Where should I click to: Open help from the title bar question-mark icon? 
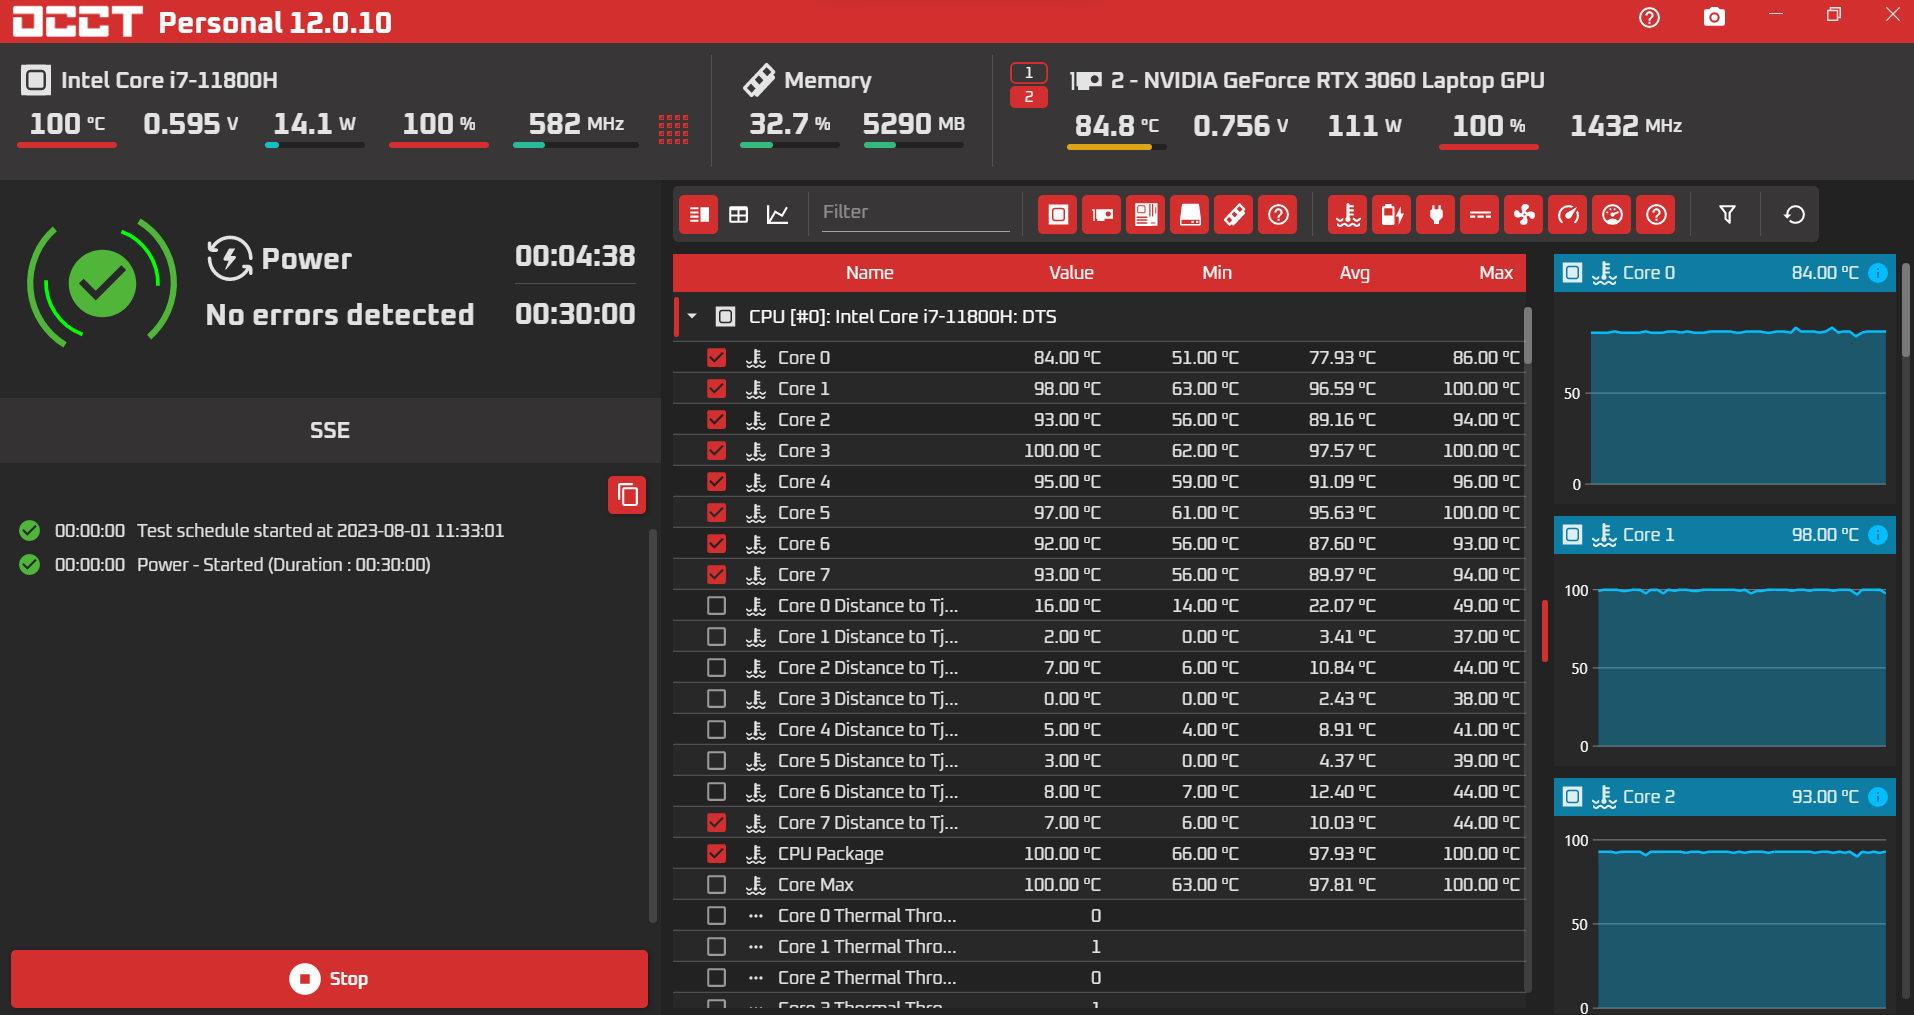1649,17
